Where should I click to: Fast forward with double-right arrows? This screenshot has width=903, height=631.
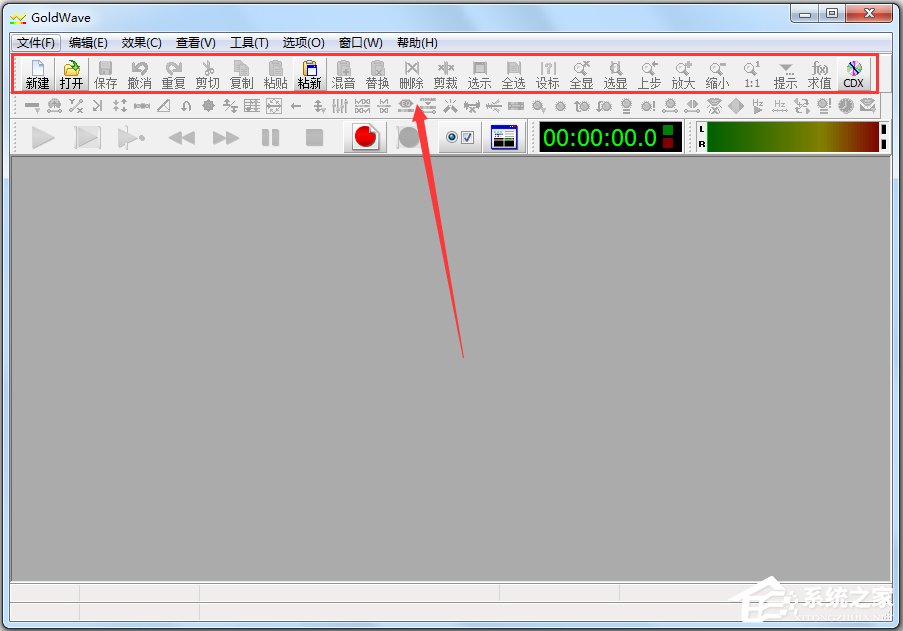click(x=226, y=138)
